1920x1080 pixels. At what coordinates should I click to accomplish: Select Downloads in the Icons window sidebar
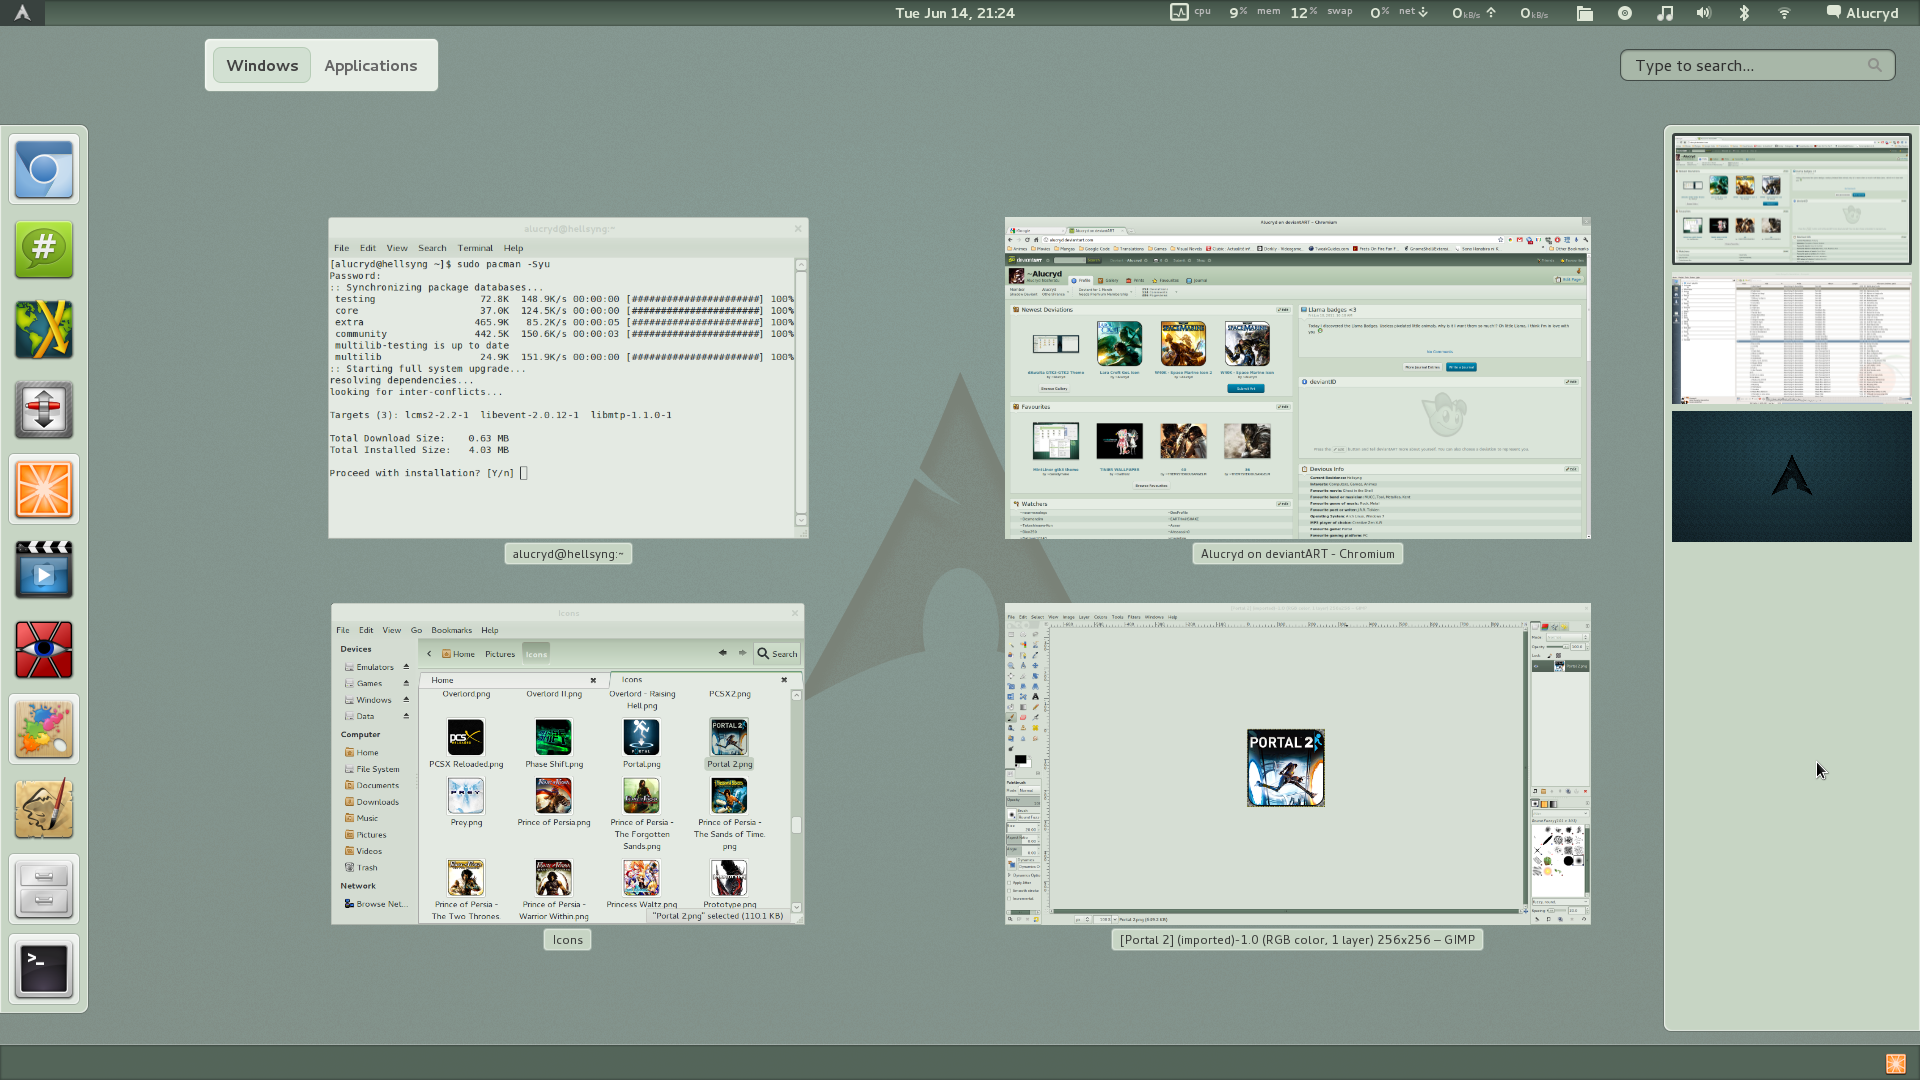pos(371,802)
